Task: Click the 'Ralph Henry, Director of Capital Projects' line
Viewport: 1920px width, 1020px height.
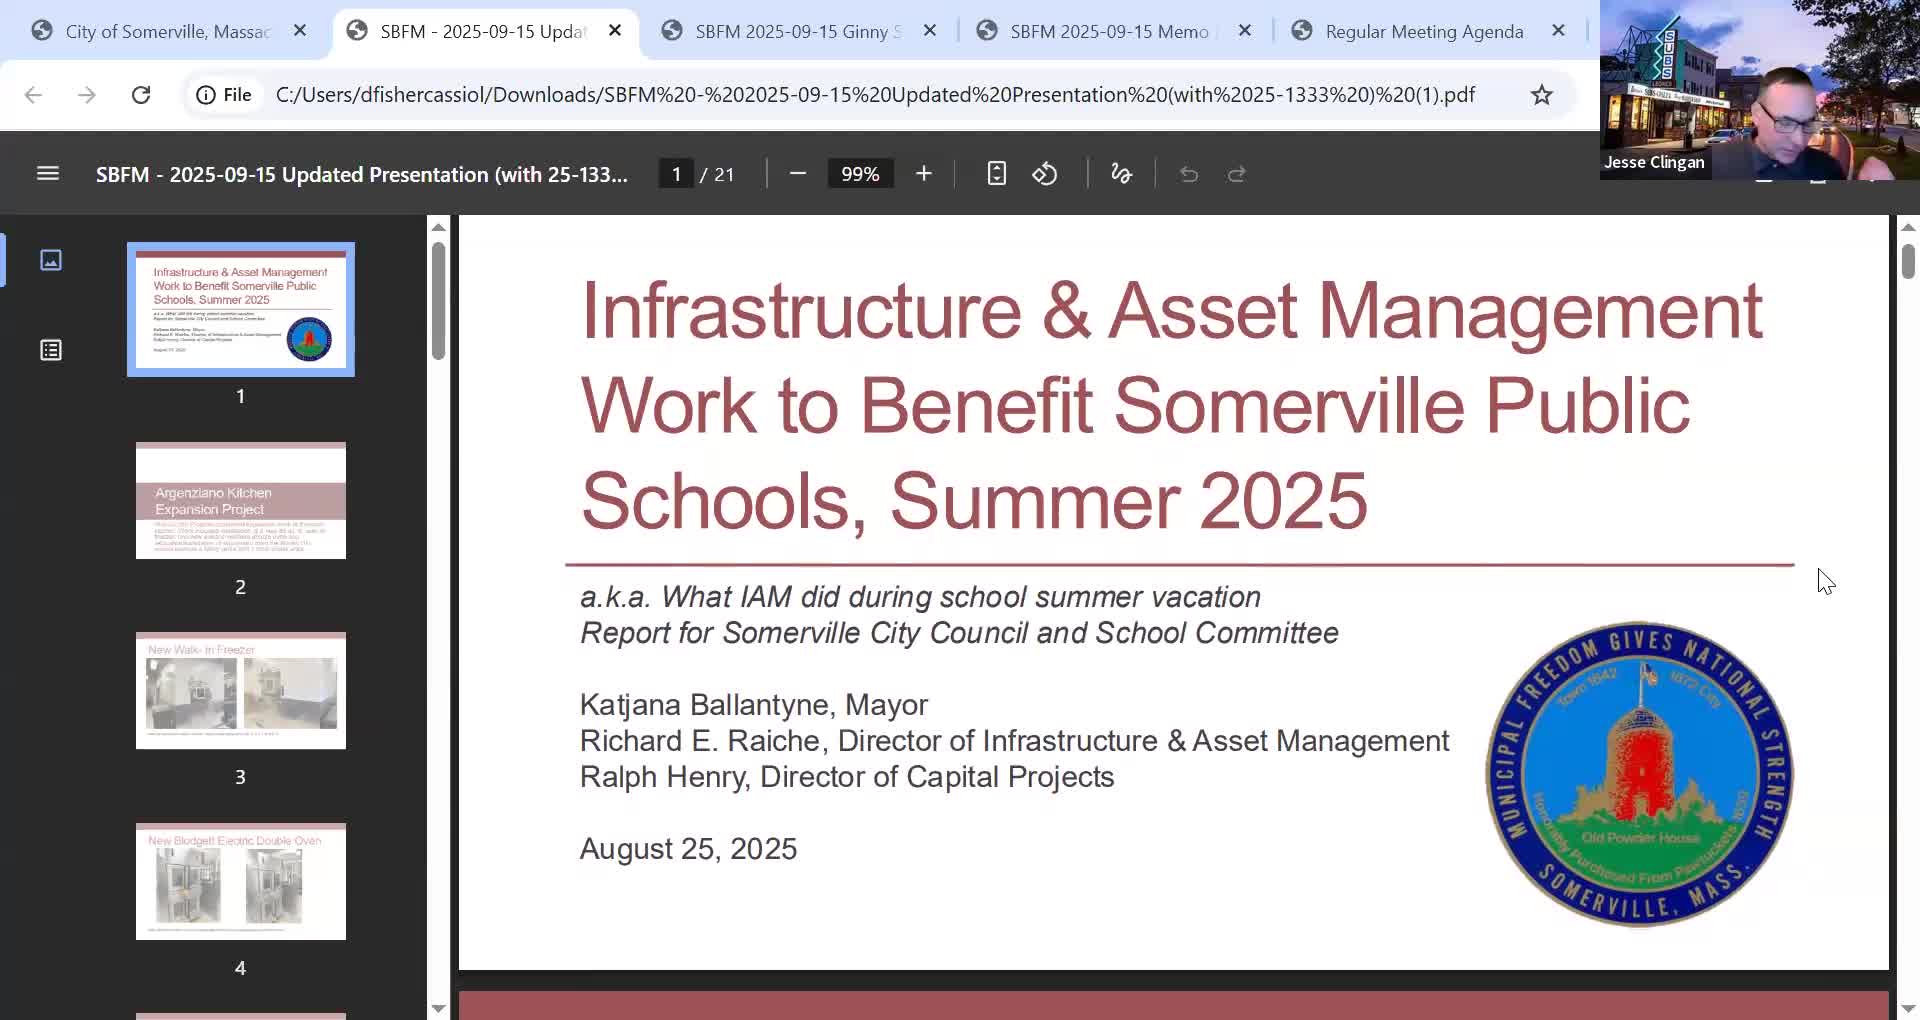Action: [x=847, y=777]
